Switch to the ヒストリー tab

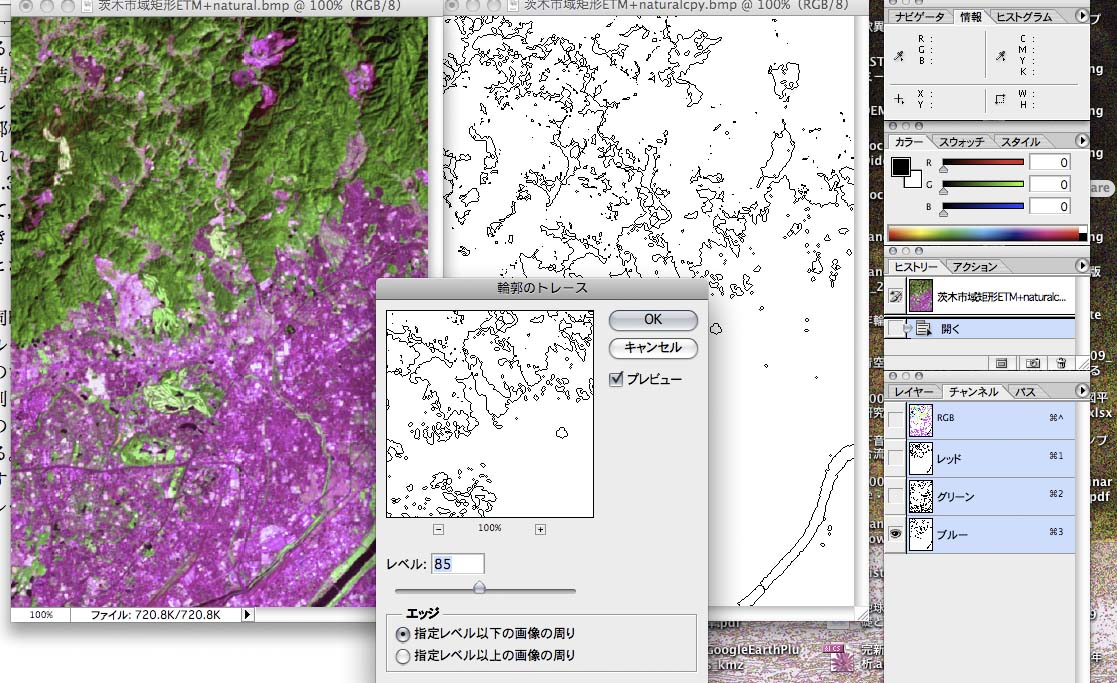[x=916, y=266]
